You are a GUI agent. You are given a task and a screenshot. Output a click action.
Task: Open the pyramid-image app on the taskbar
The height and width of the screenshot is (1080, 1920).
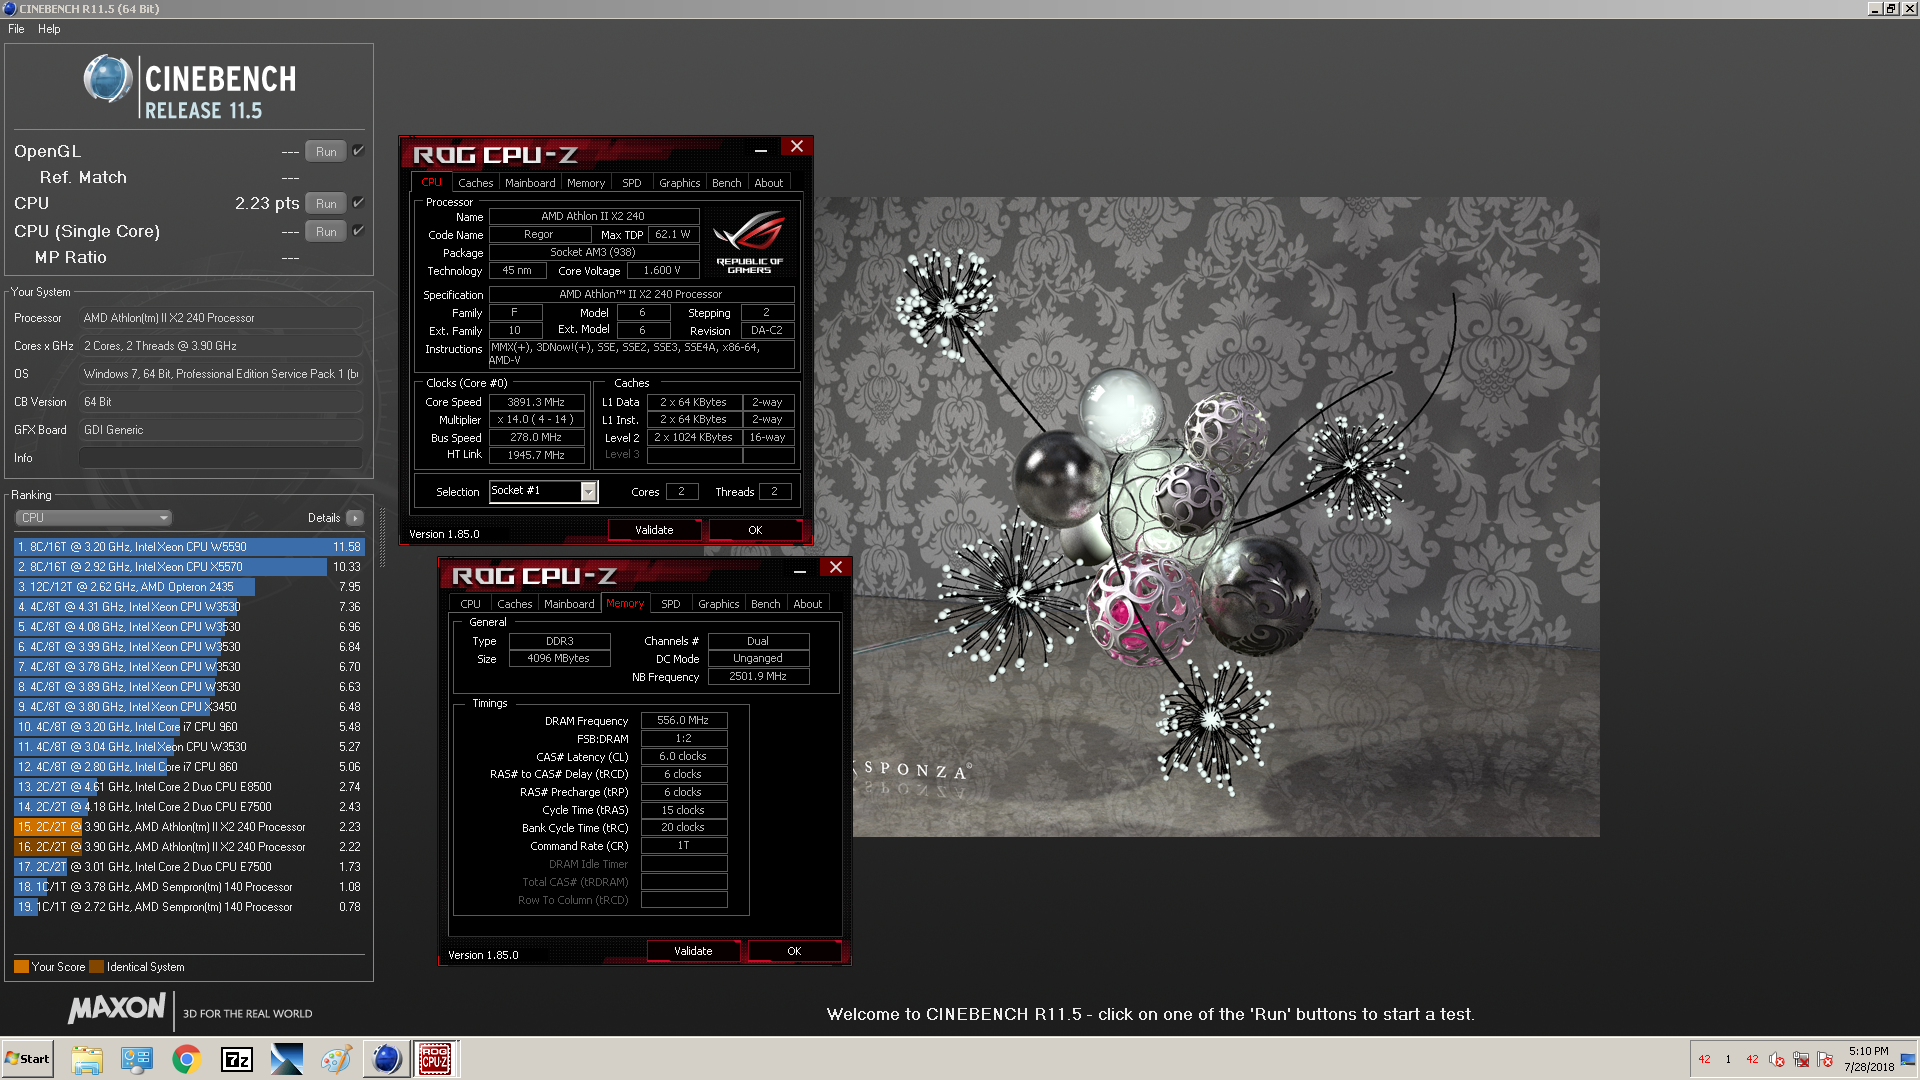[287, 1059]
